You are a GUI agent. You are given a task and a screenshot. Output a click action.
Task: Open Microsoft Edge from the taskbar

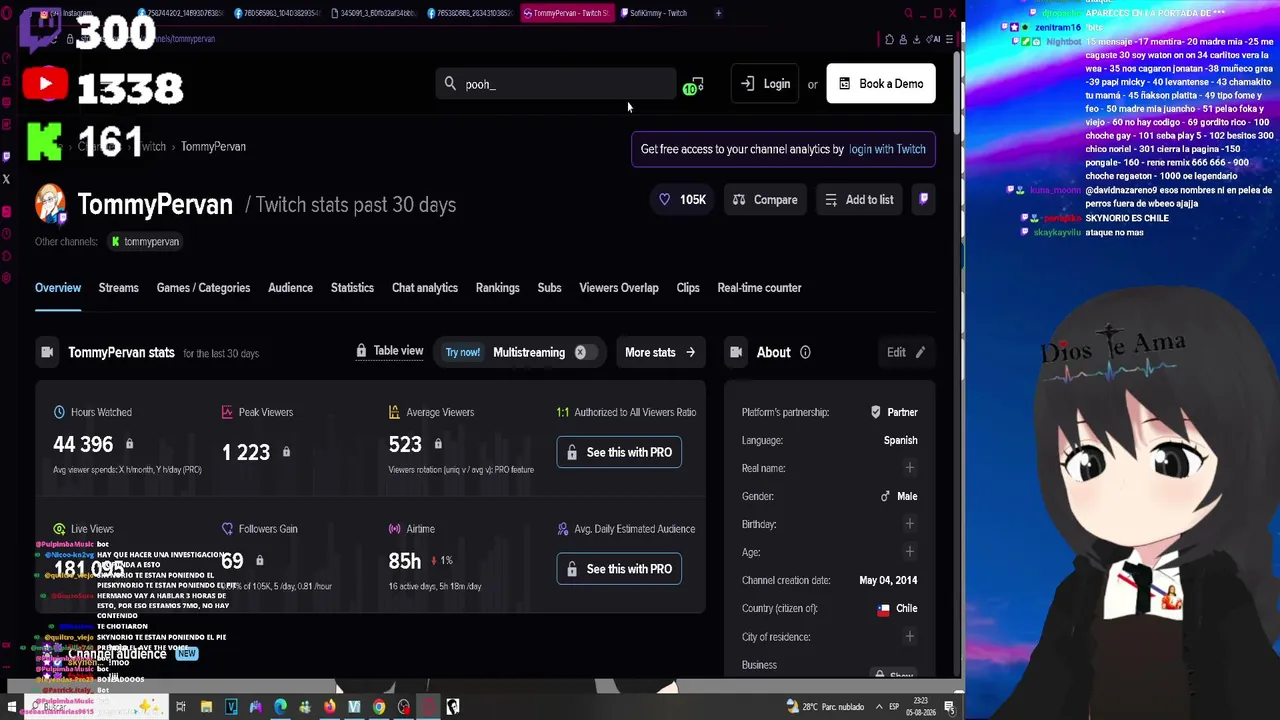point(280,707)
